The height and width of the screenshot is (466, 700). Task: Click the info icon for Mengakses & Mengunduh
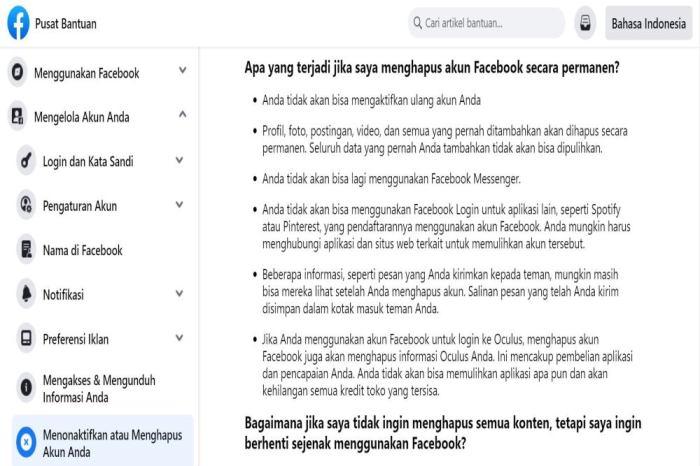coord(26,387)
